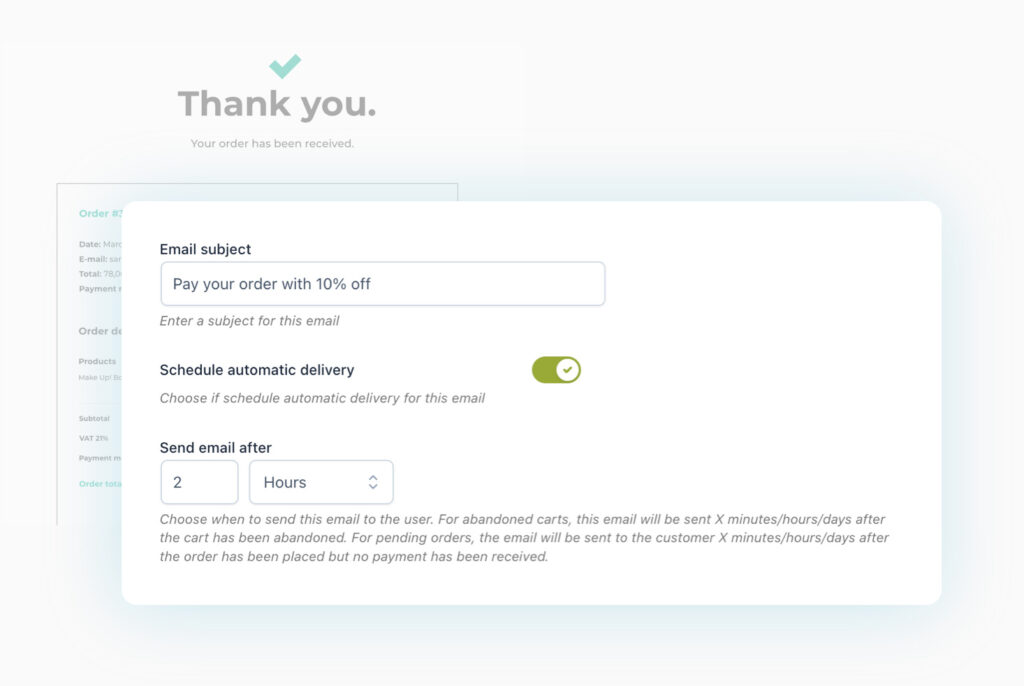1024x686 pixels.
Task: Click the Products section of the order details
Action: coord(97,361)
